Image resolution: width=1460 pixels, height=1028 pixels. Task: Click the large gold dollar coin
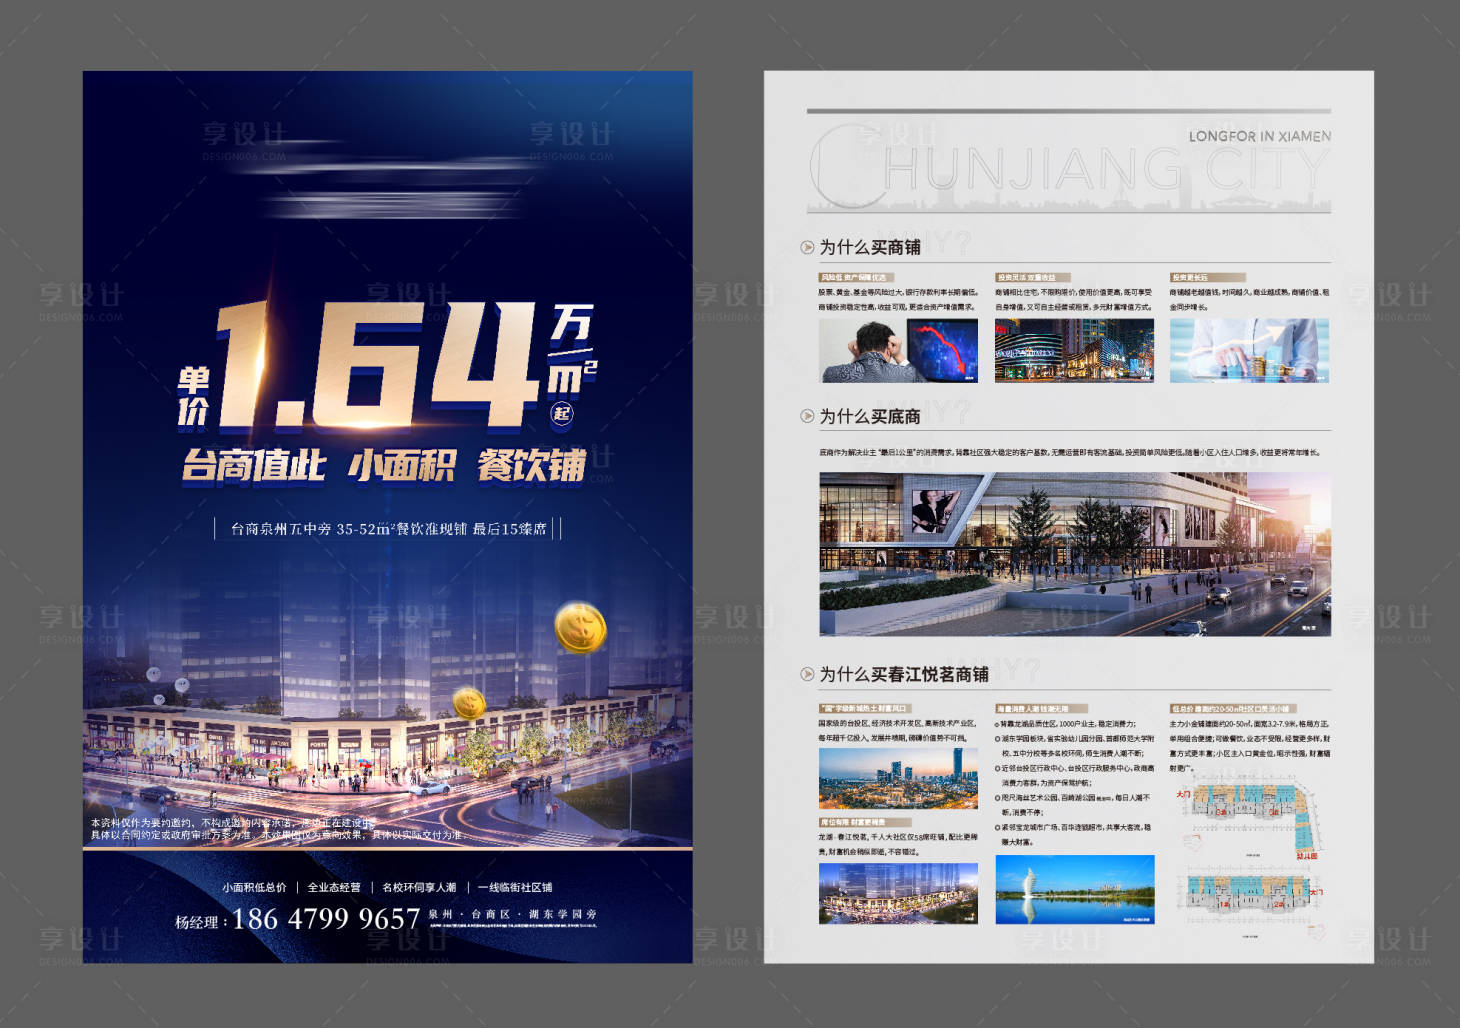[581, 627]
